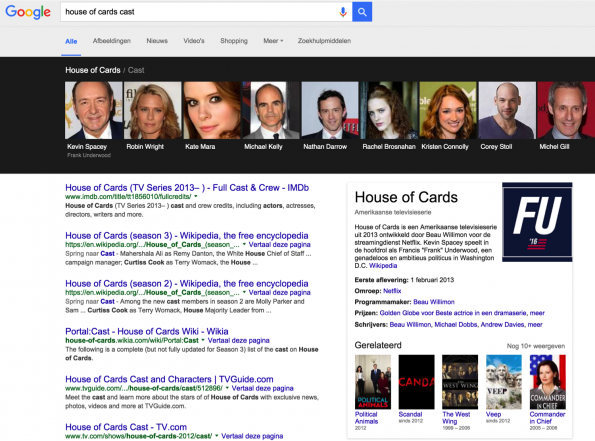This screenshot has width=595, height=441.
Task: Click the blue search magnifier button
Action: coord(362,12)
